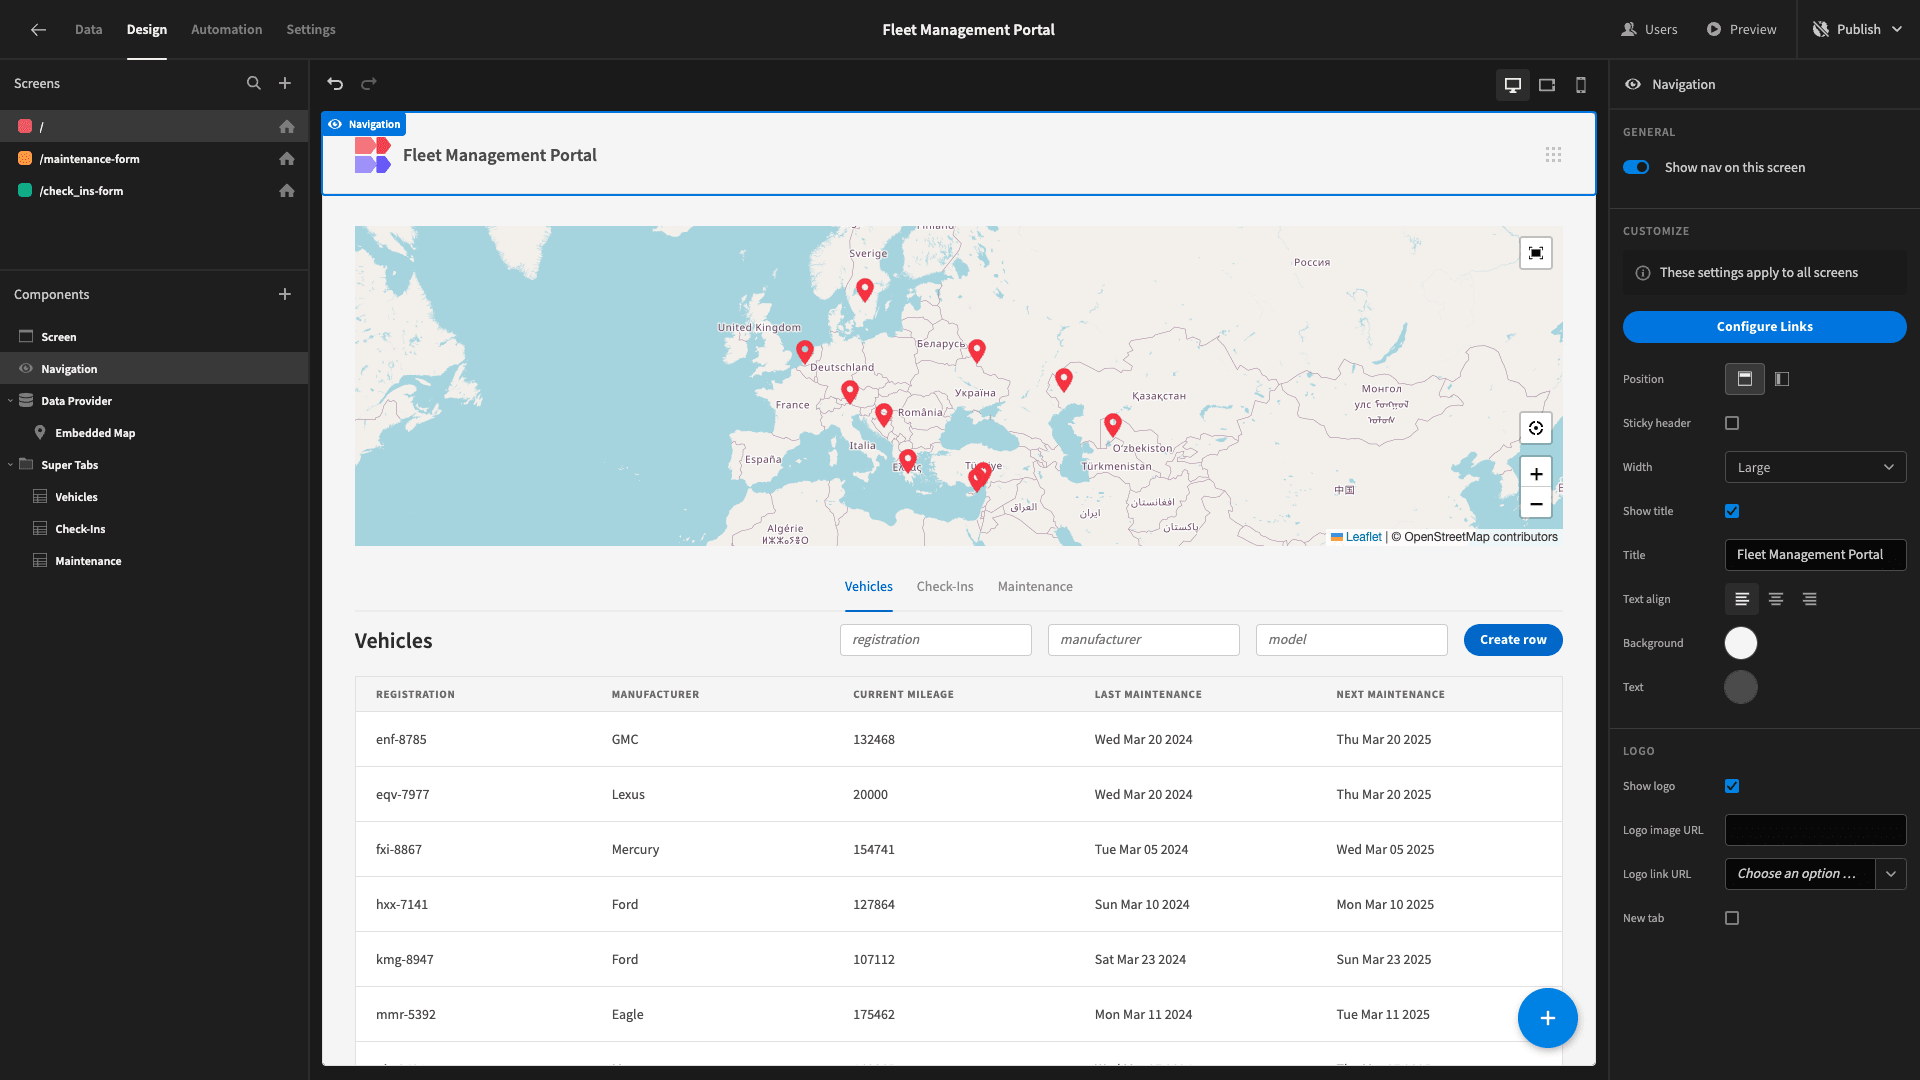Add a component with the plus icon
The image size is (1920, 1080).
(285, 294)
